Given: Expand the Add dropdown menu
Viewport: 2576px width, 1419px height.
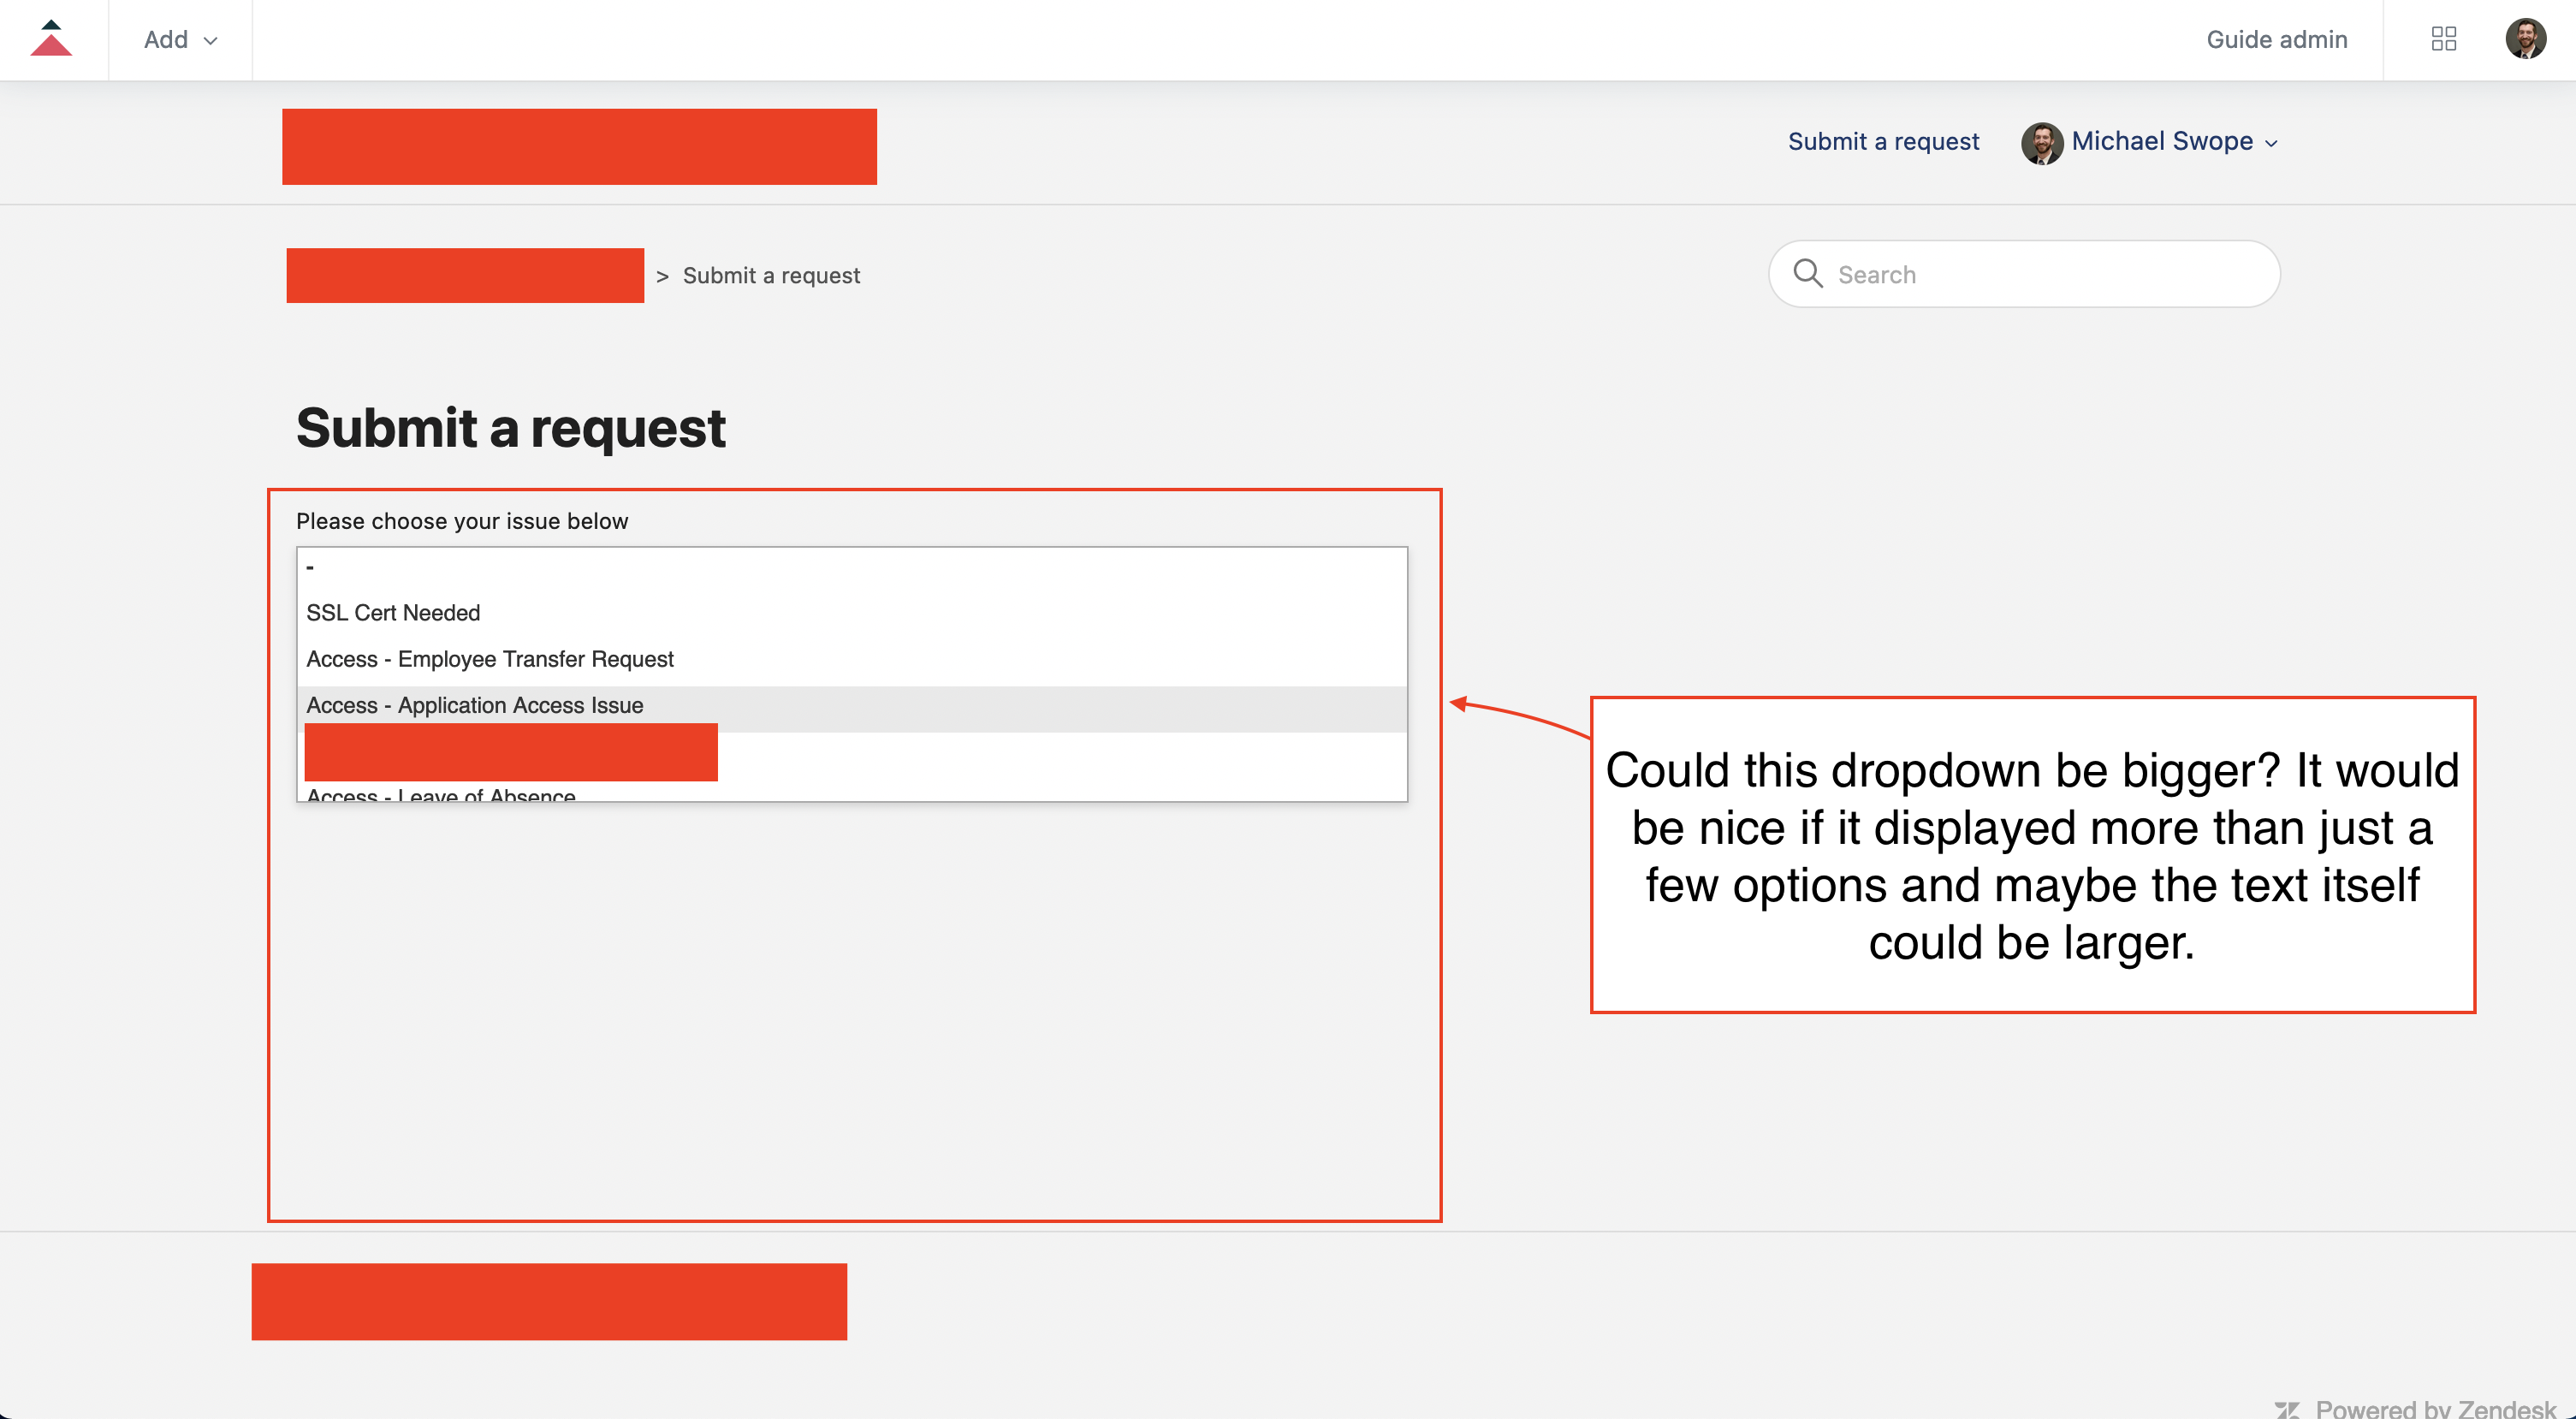Looking at the screenshot, I should pos(180,39).
